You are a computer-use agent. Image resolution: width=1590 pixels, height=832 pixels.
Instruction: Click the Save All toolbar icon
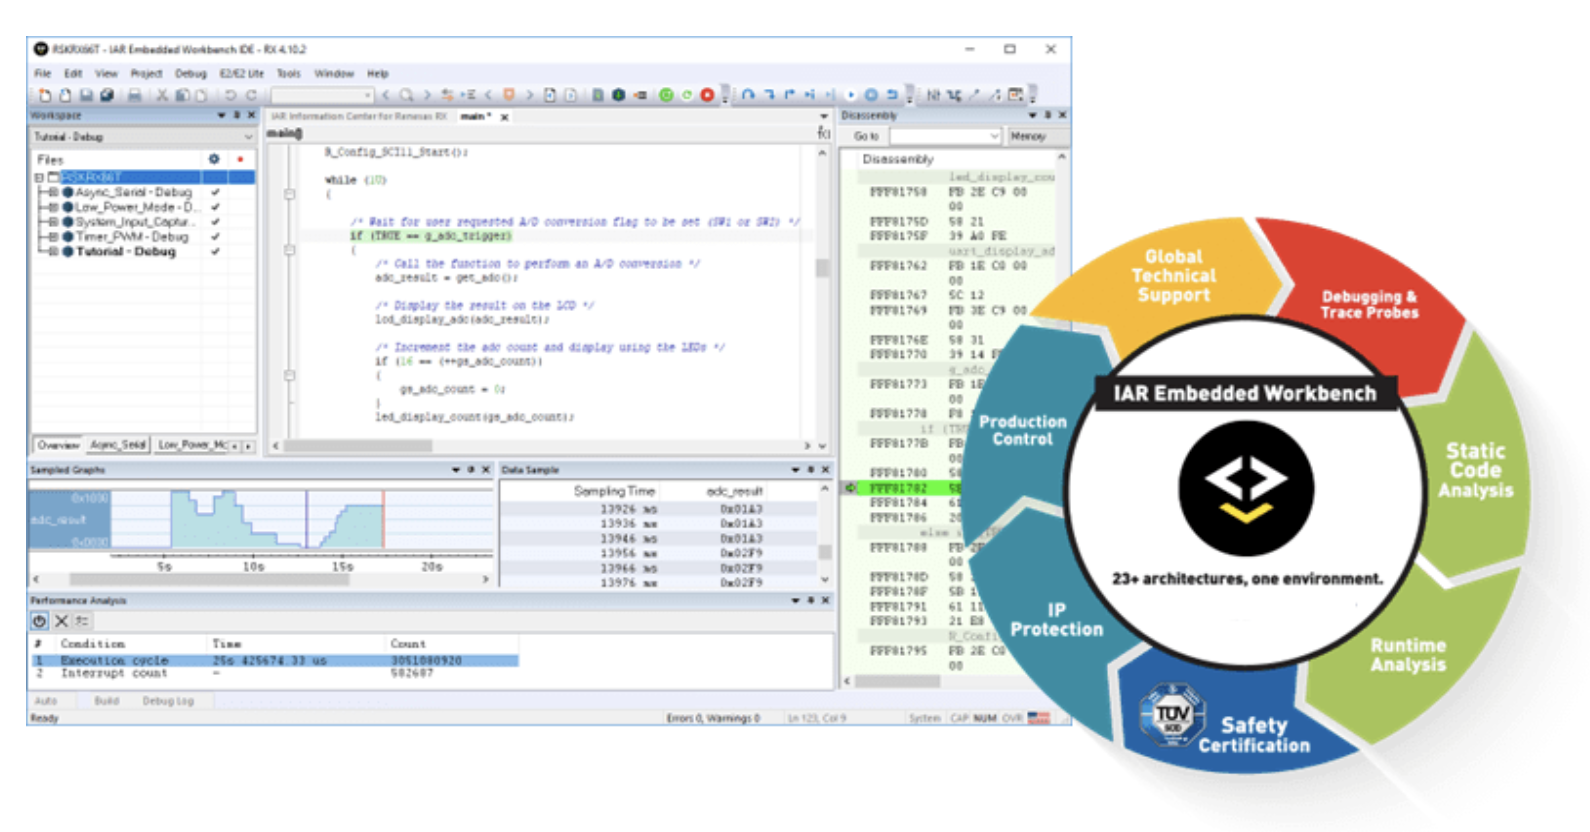point(107,95)
